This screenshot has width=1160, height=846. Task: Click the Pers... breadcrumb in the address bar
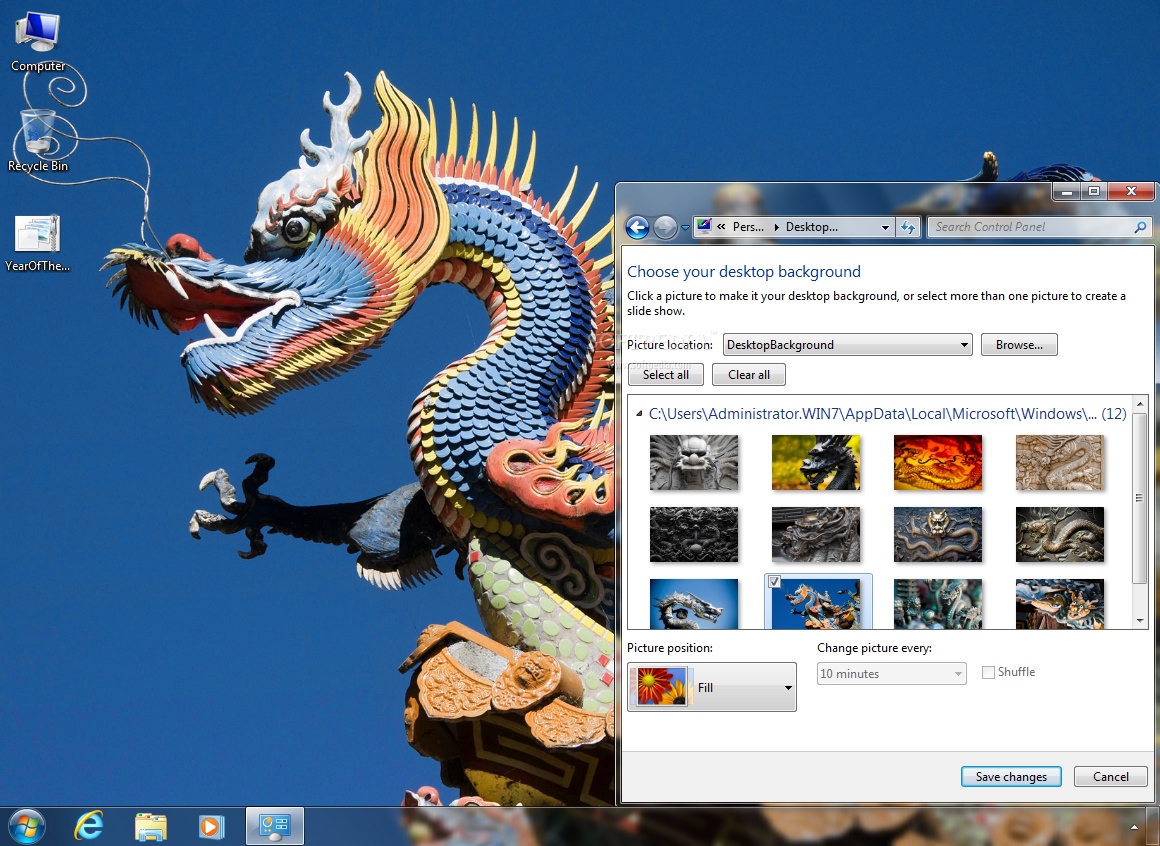[748, 227]
